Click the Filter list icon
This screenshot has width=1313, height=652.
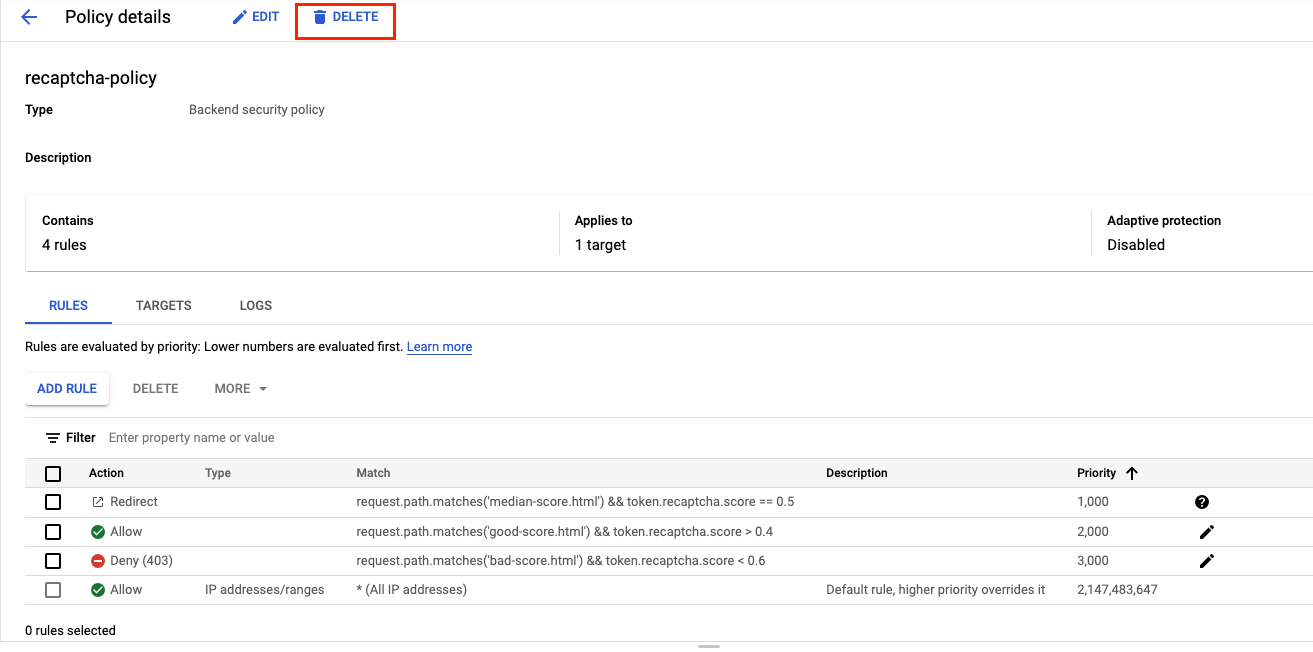point(53,438)
